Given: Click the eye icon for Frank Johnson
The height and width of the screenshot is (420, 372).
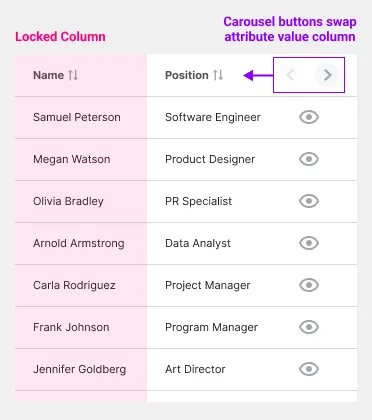Looking at the screenshot, I should point(309,327).
